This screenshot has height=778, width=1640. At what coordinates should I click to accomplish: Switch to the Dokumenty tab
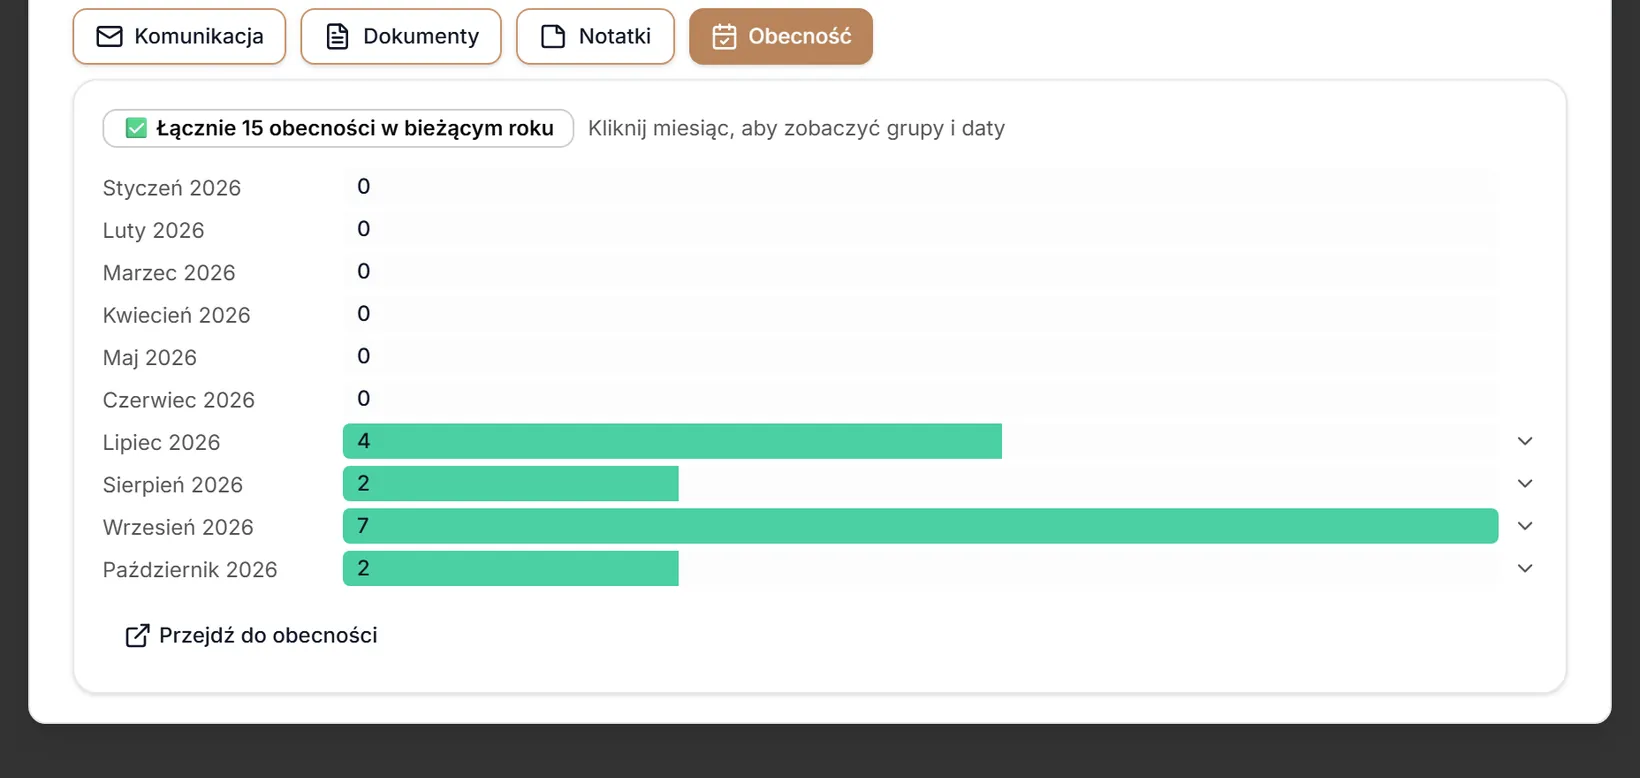click(401, 37)
